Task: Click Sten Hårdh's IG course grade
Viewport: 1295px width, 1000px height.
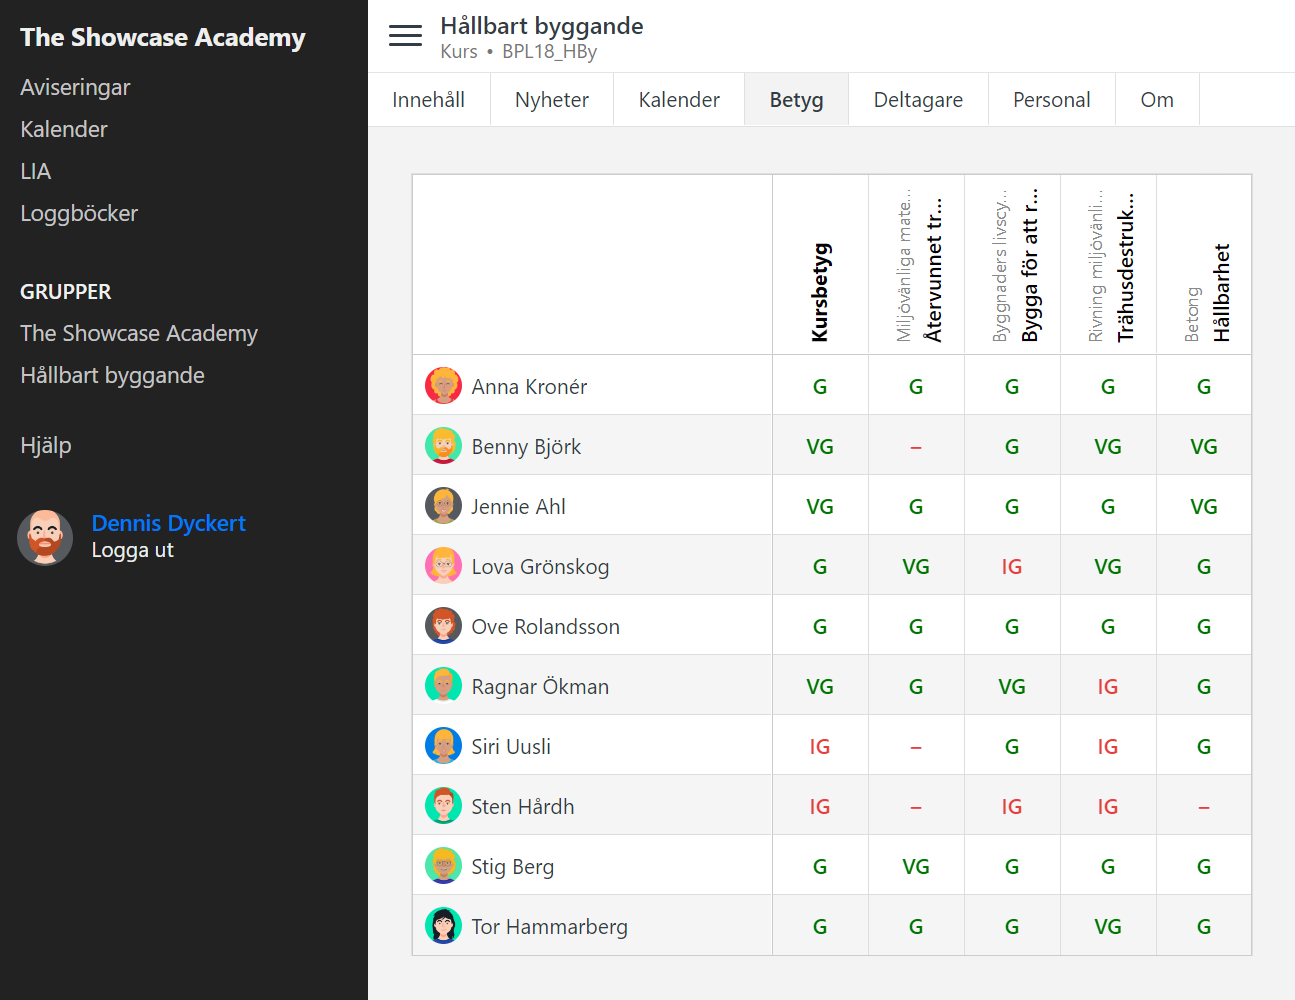Action: (x=820, y=805)
